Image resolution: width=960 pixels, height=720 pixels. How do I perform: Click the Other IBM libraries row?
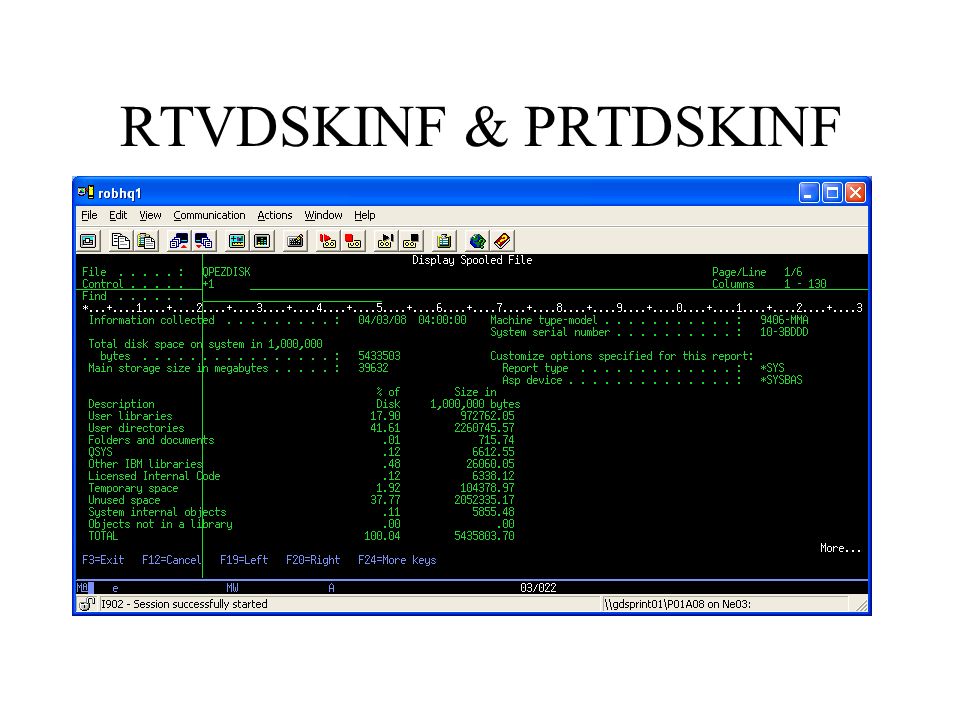pyautogui.click(x=301, y=463)
